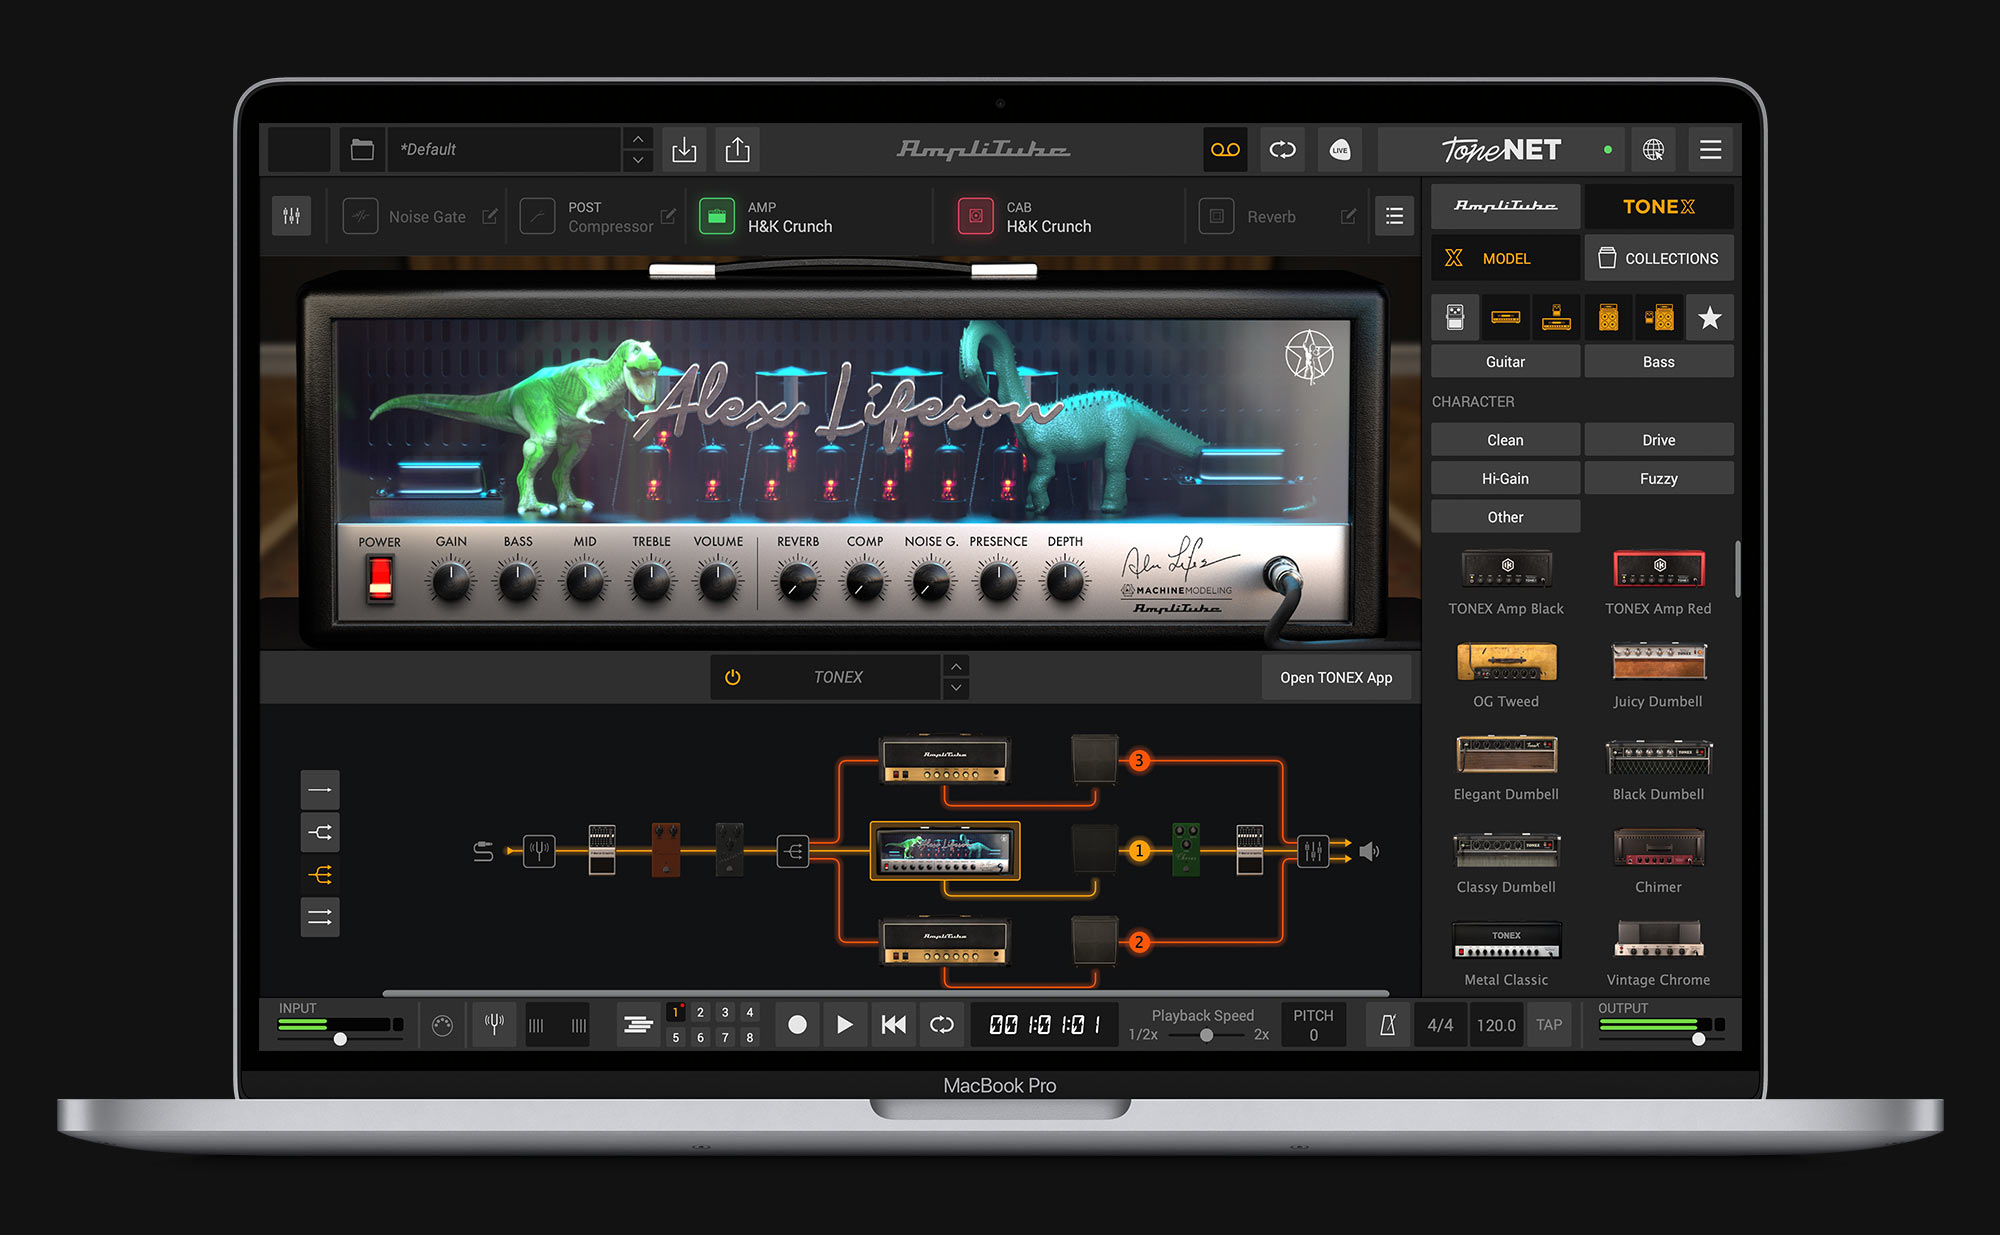The height and width of the screenshot is (1235, 2000).
Task: Open the hamburger menu next to ToneNET
Action: 1710,149
